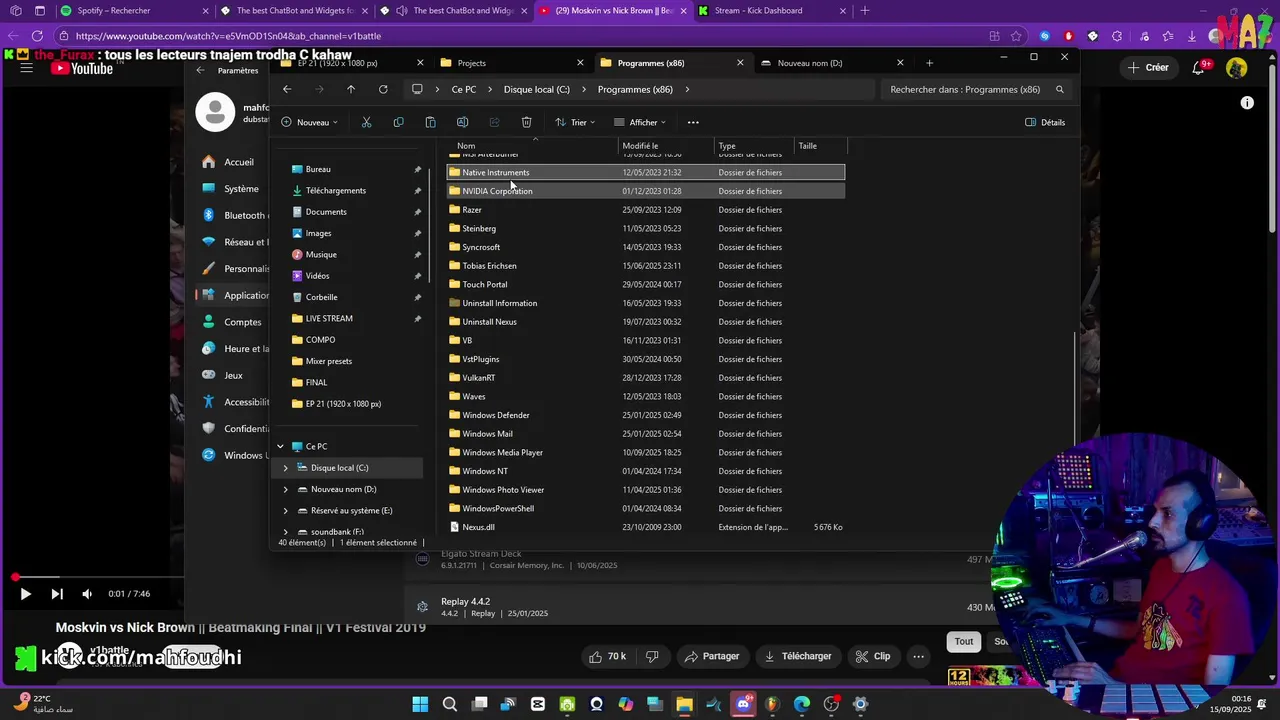Go back with Explorer's left arrow
This screenshot has height=720, width=1280.
point(287,89)
